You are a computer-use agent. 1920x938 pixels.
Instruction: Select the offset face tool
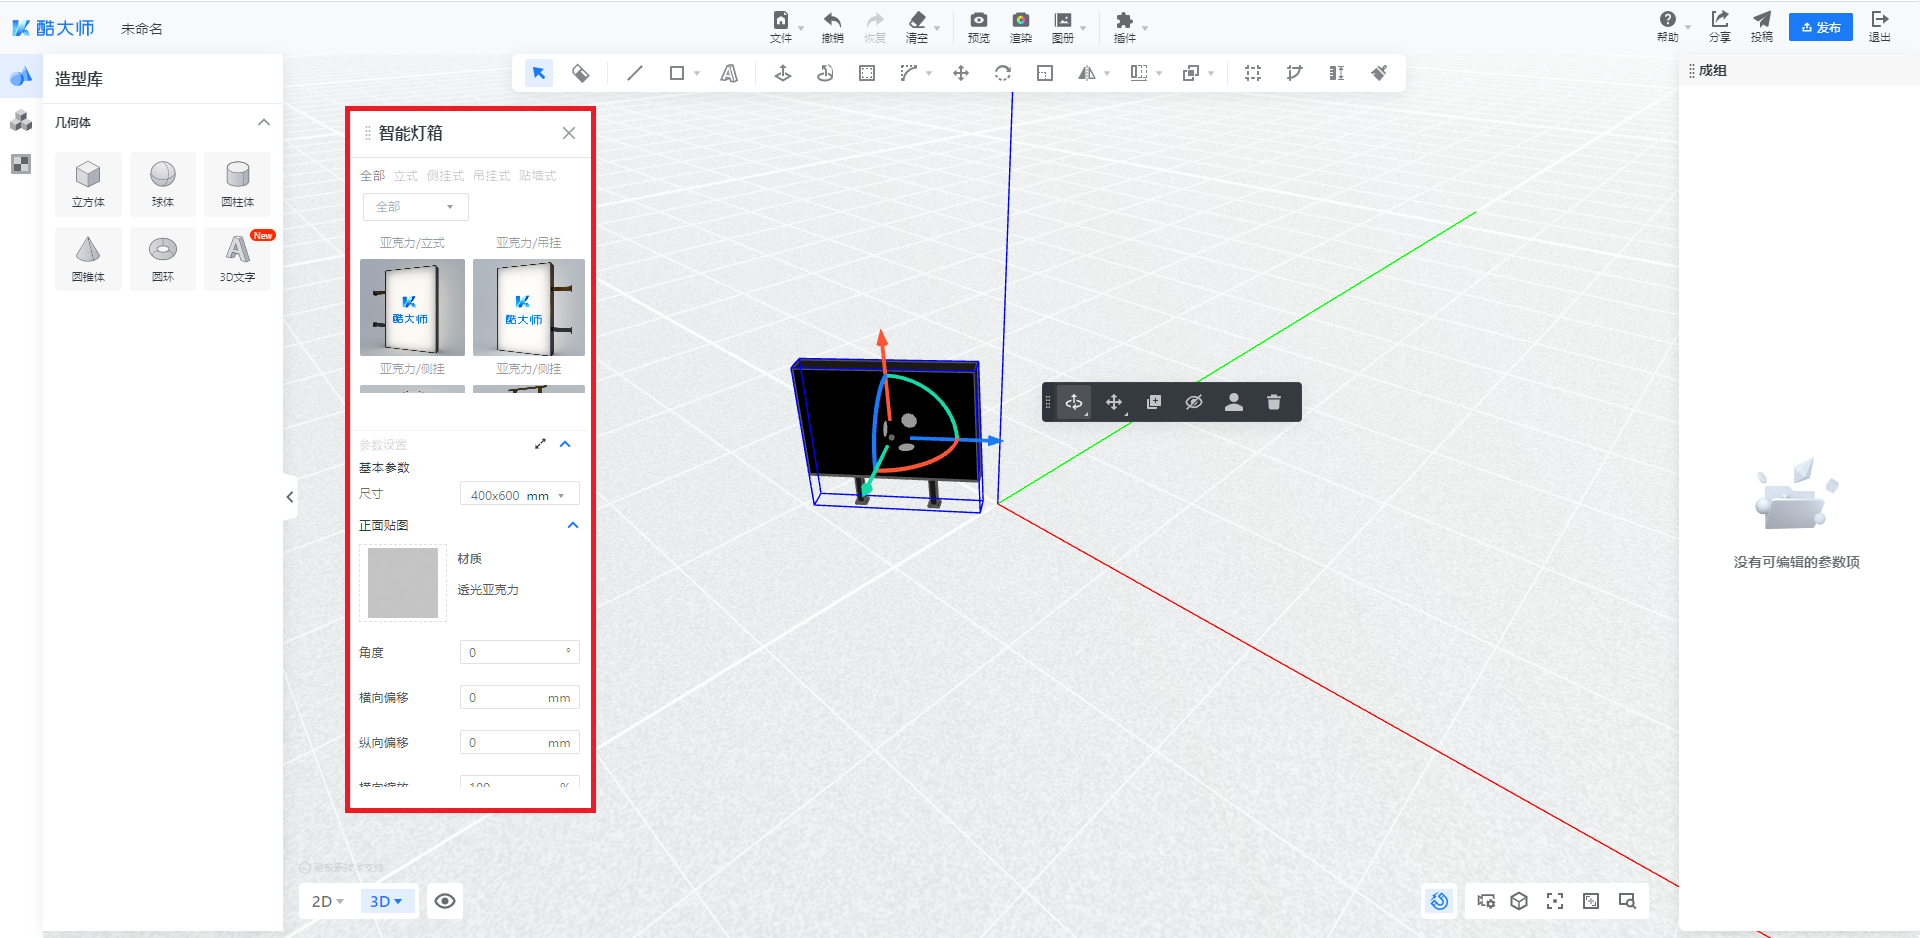coord(867,73)
